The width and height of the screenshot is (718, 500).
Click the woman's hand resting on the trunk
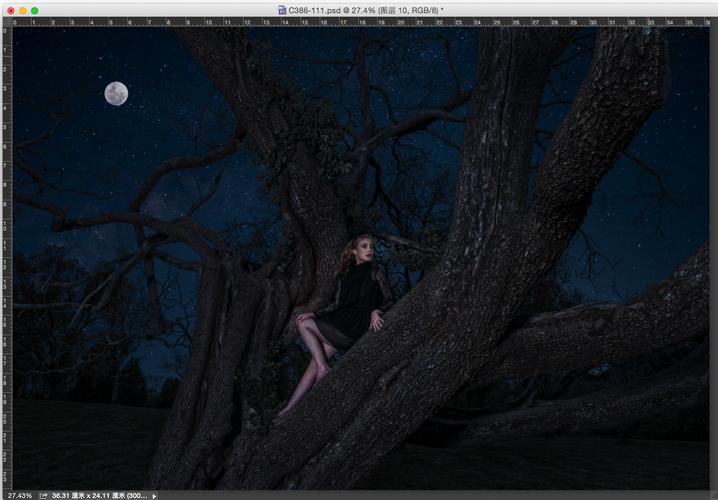[x=376, y=324]
